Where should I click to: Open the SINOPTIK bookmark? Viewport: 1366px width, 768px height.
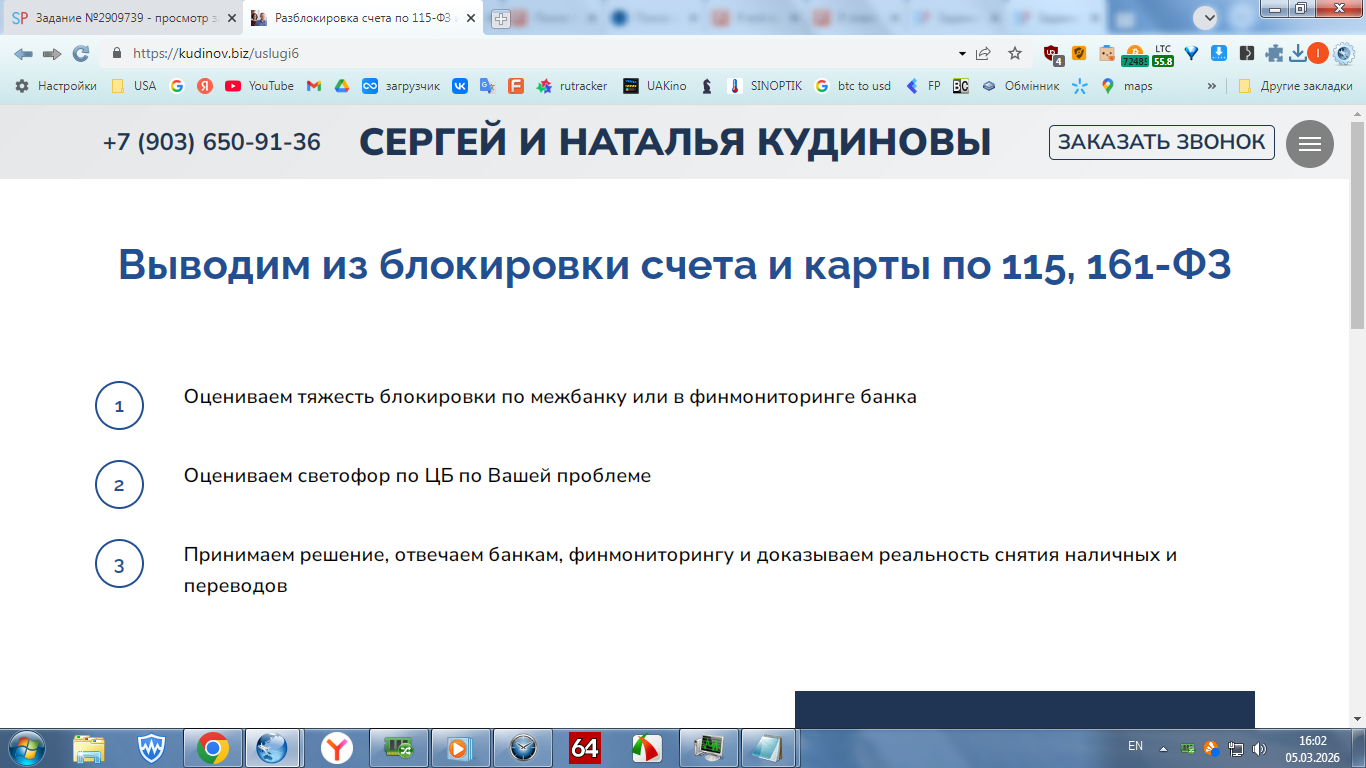(x=765, y=86)
